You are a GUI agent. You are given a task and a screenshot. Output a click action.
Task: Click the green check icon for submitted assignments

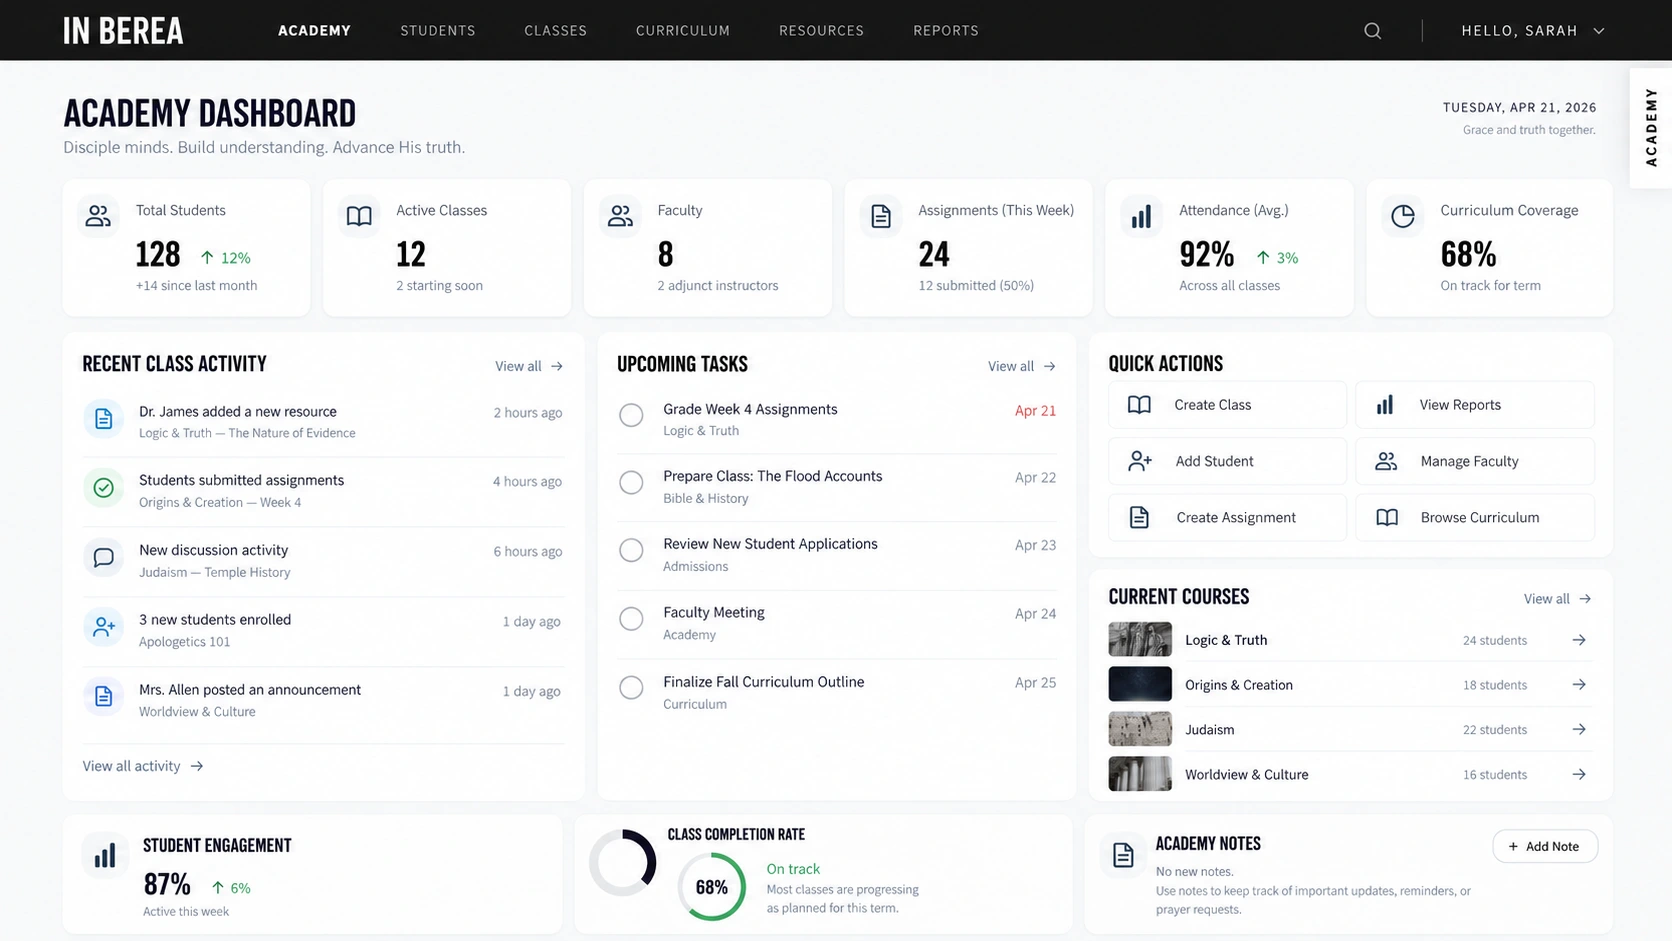(x=103, y=488)
